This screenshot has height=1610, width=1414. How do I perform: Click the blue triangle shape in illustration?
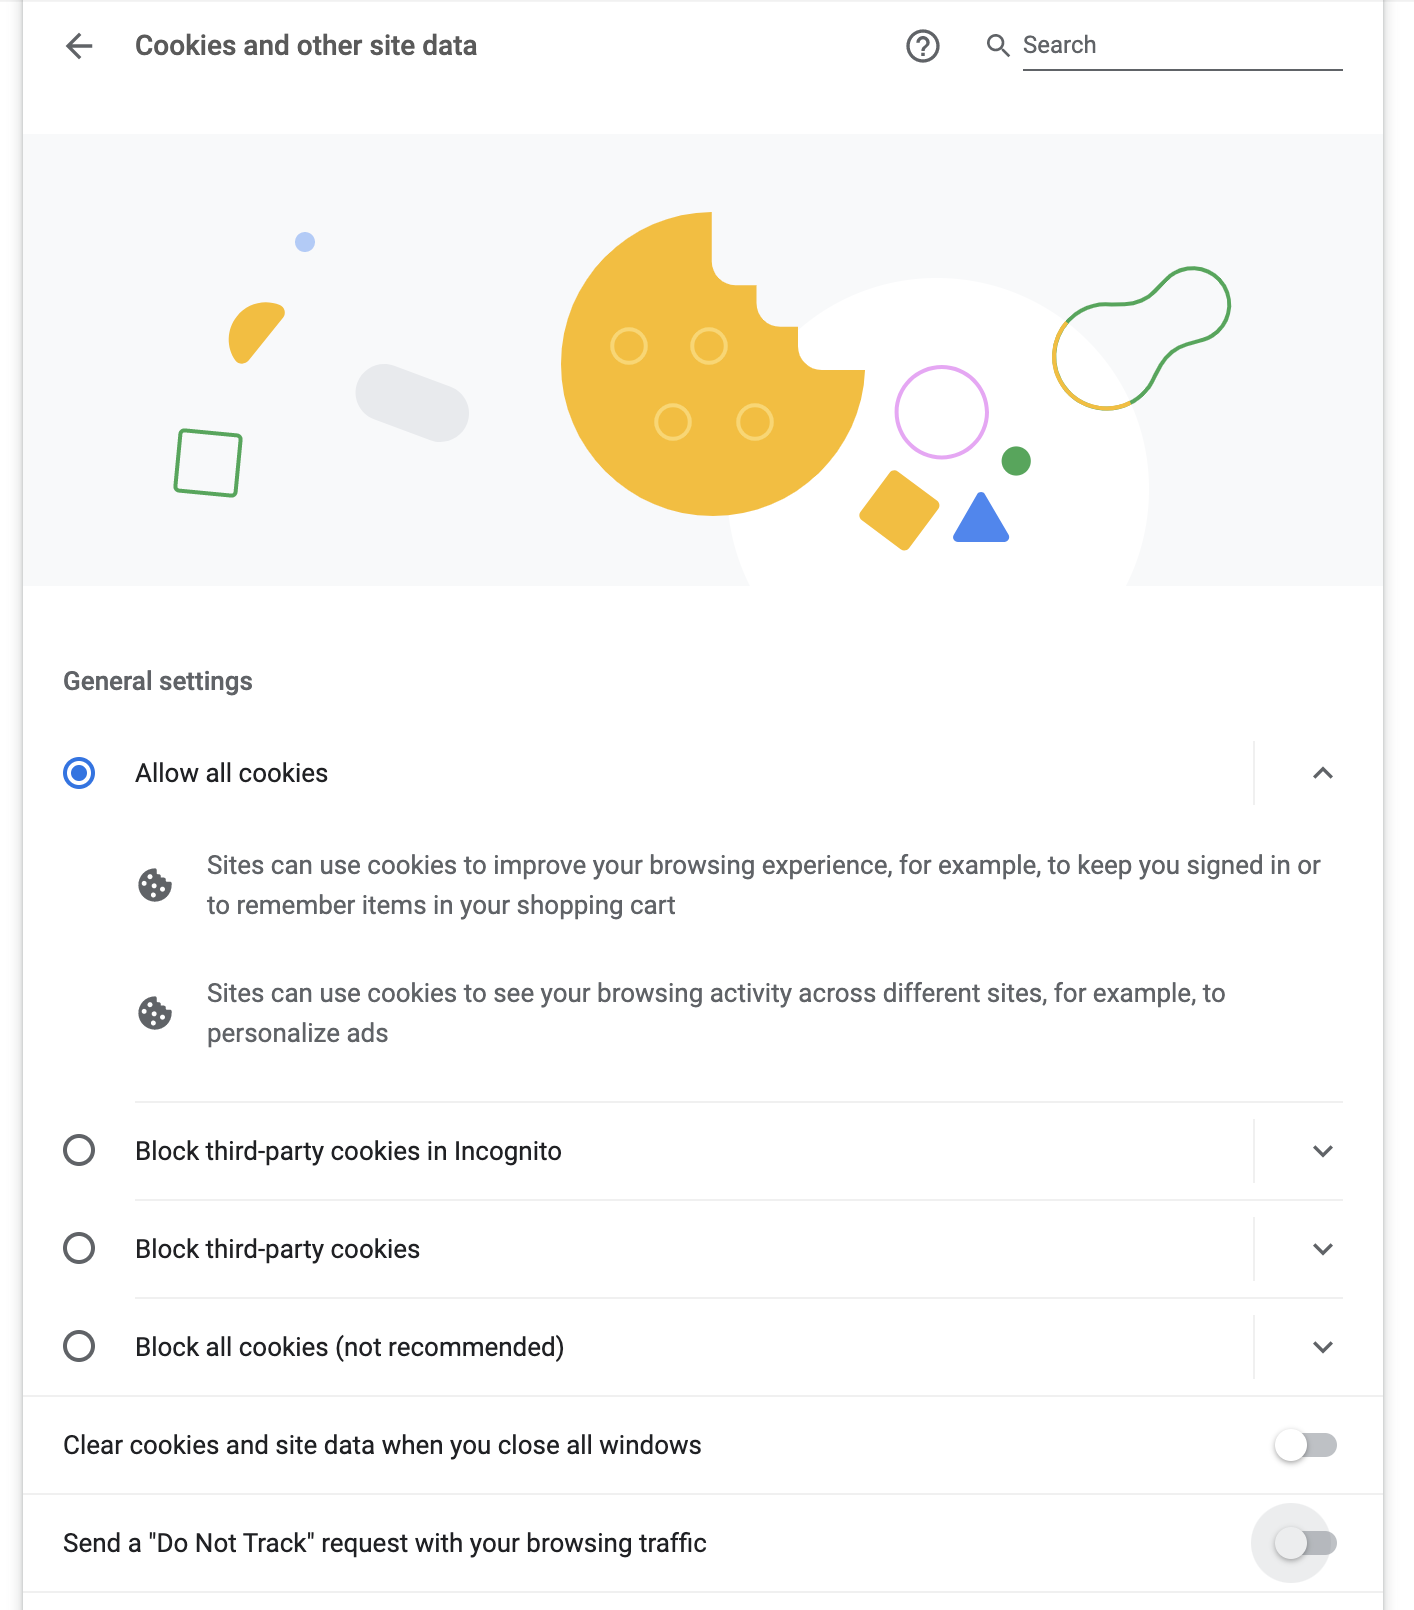[x=981, y=520]
